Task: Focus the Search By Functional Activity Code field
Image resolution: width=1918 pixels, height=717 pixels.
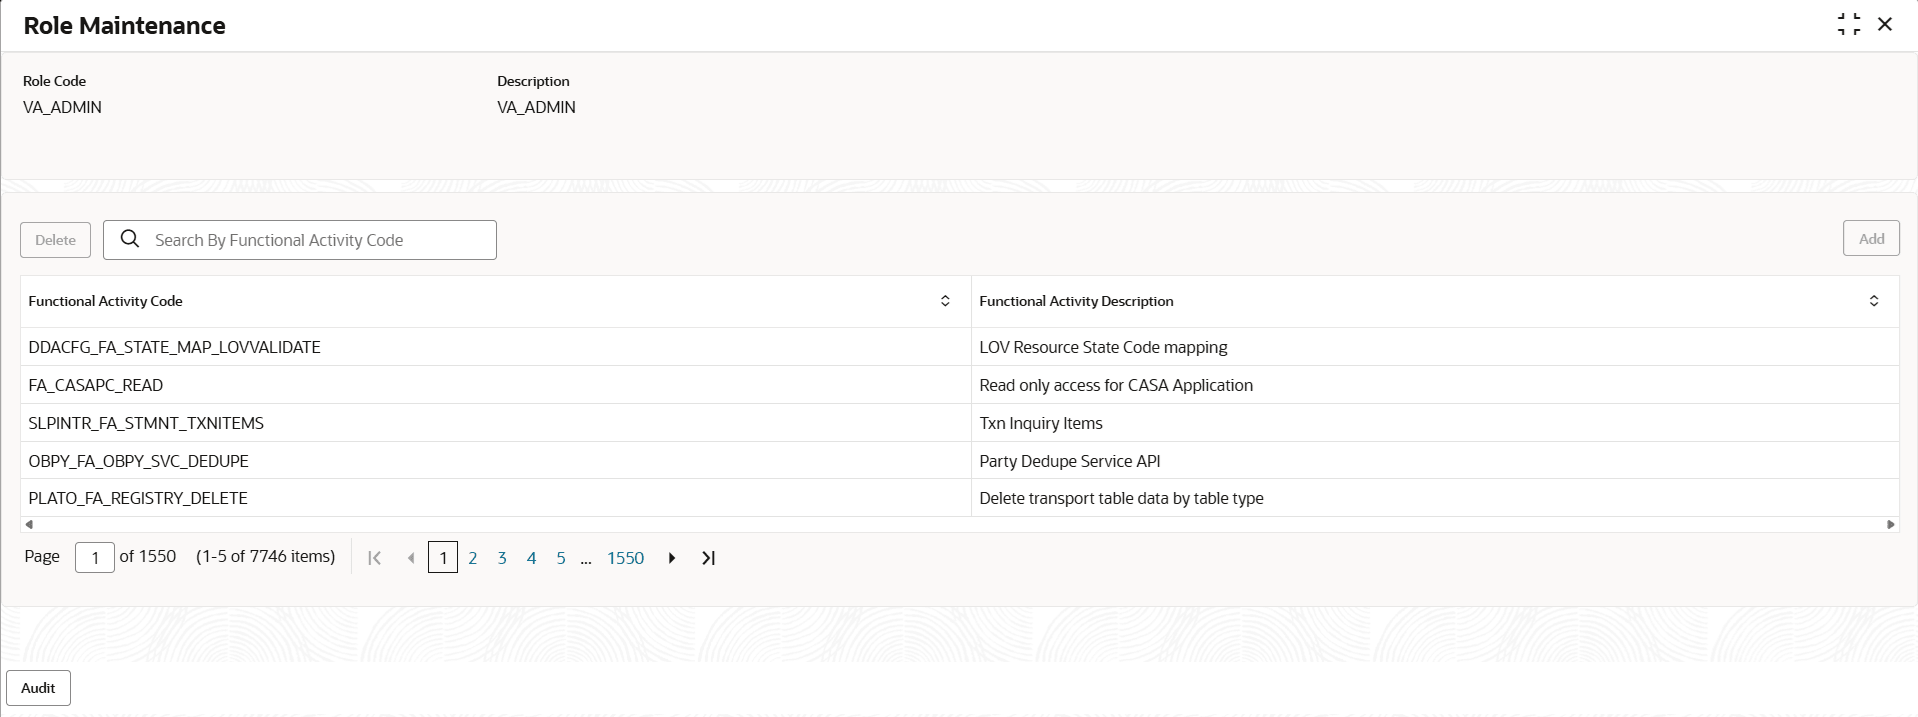Action: click(x=300, y=240)
